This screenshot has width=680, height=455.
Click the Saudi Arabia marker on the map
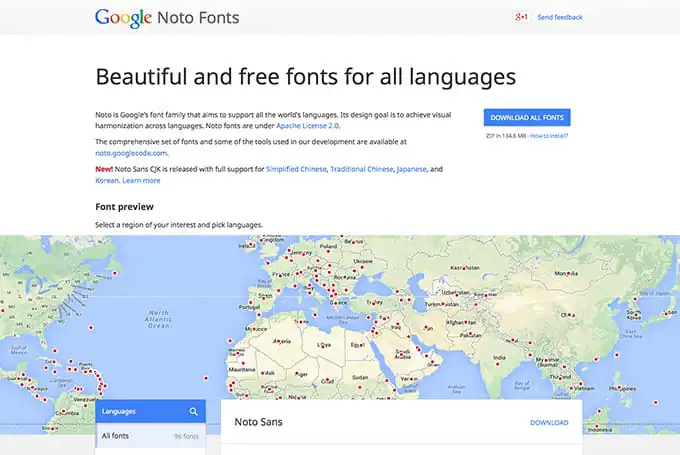[402, 354]
